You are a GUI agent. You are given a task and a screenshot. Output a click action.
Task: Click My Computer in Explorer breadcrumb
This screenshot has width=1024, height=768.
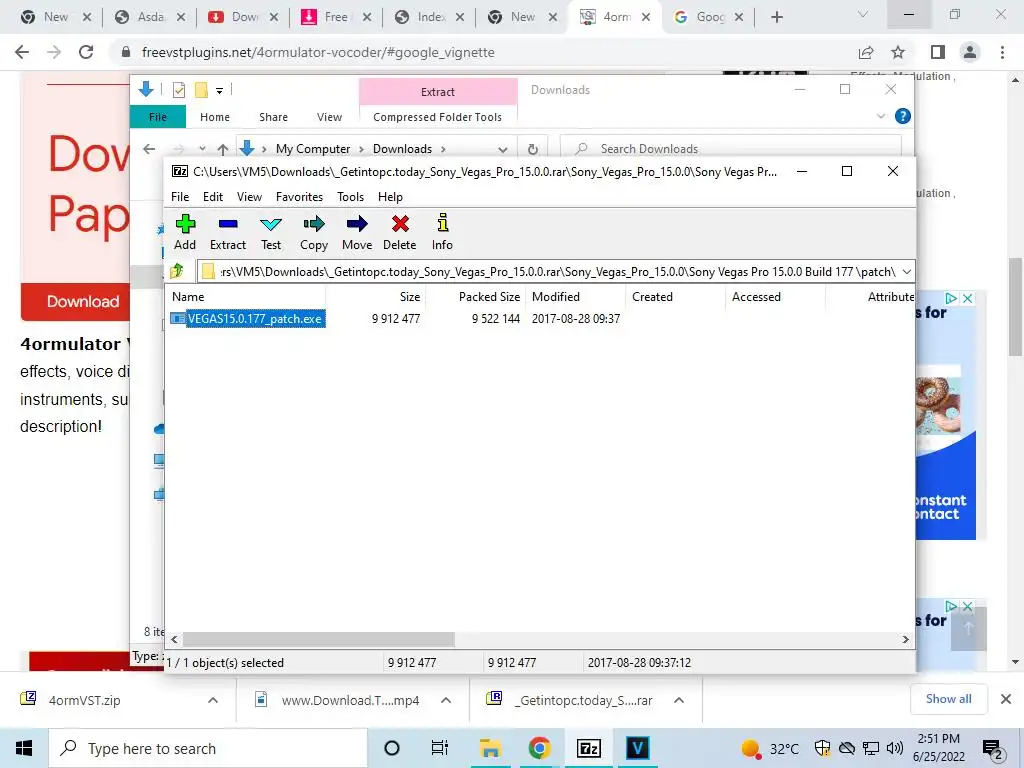(313, 149)
